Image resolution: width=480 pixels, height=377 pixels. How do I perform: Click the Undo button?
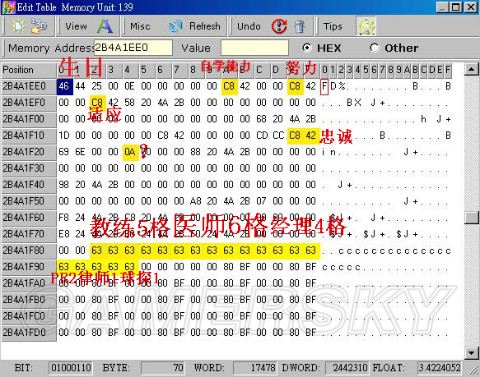click(249, 26)
